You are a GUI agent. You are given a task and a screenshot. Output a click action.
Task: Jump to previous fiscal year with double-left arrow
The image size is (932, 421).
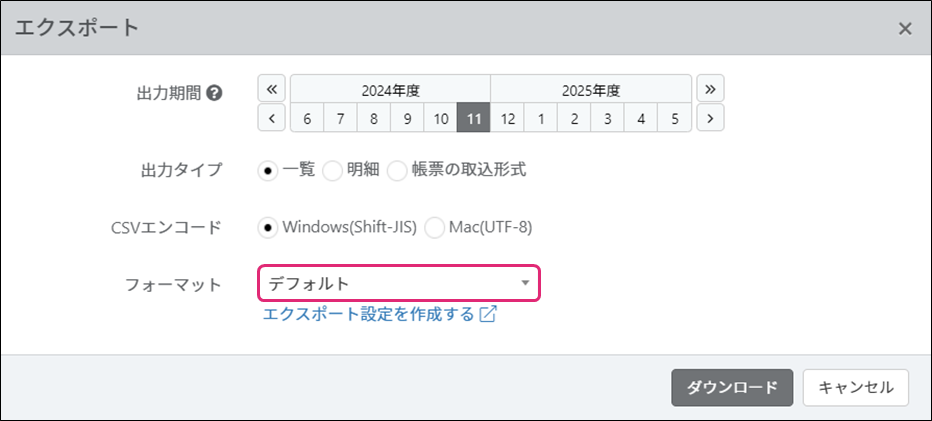(x=272, y=88)
